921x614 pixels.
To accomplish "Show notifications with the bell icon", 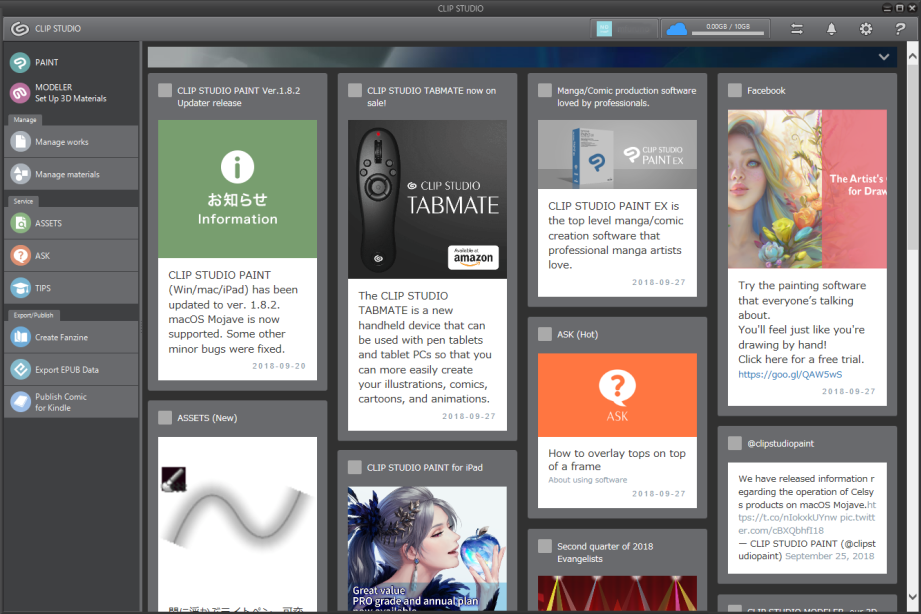I will pyautogui.click(x=831, y=29).
